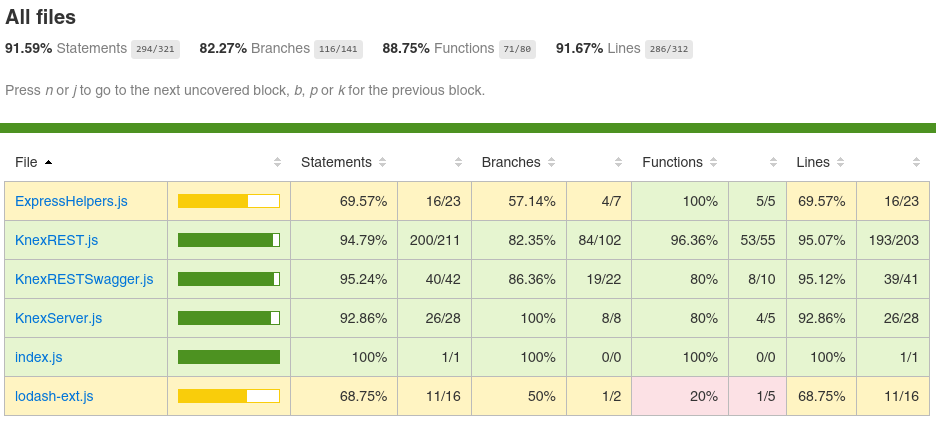Click KnexREST.js lines value 95.07%
The height and width of the screenshot is (421, 936).
(x=822, y=240)
